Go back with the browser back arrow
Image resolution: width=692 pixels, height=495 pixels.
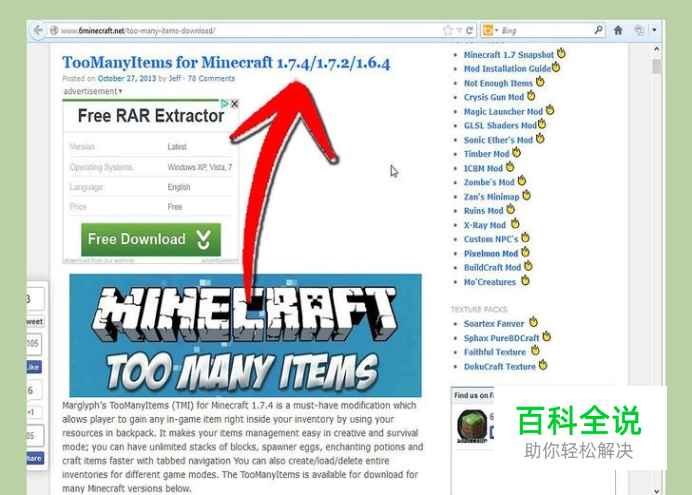(x=38, y=30)
